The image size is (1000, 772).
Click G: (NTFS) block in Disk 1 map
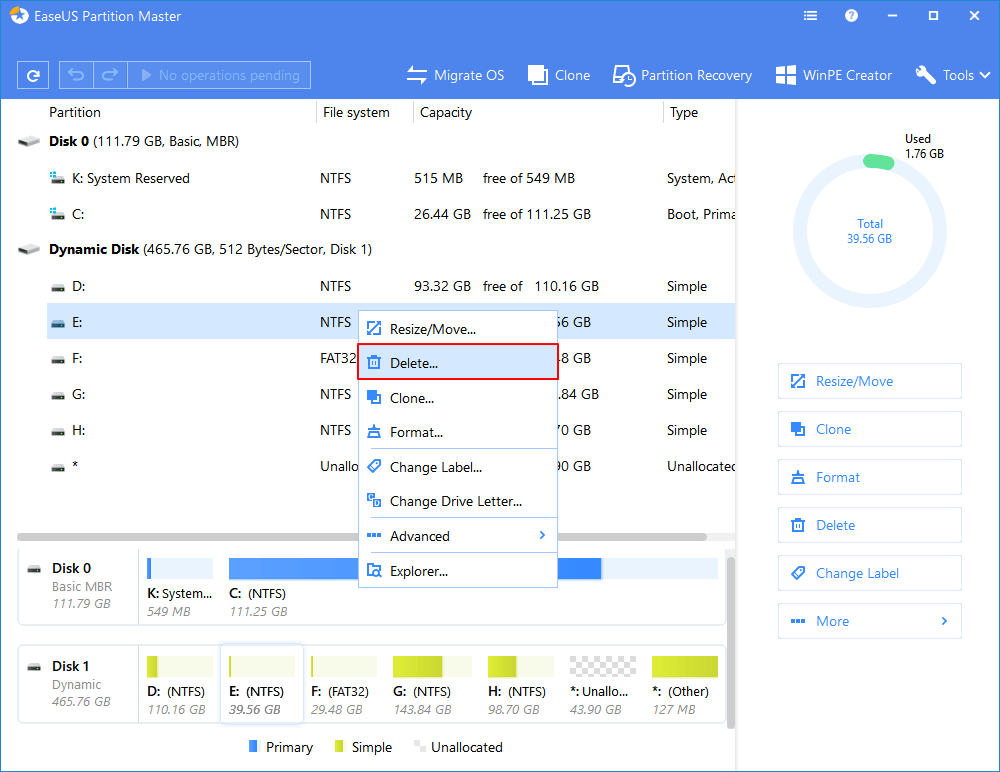pyautogui.click(x=432, y=685)
